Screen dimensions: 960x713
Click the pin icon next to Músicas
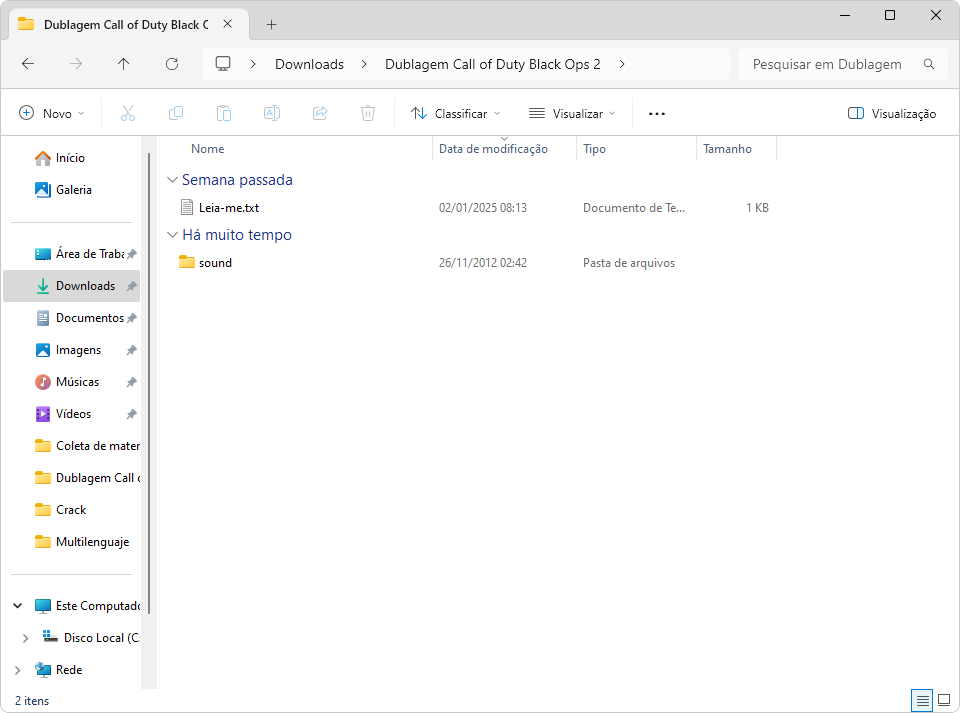point(131,382)
